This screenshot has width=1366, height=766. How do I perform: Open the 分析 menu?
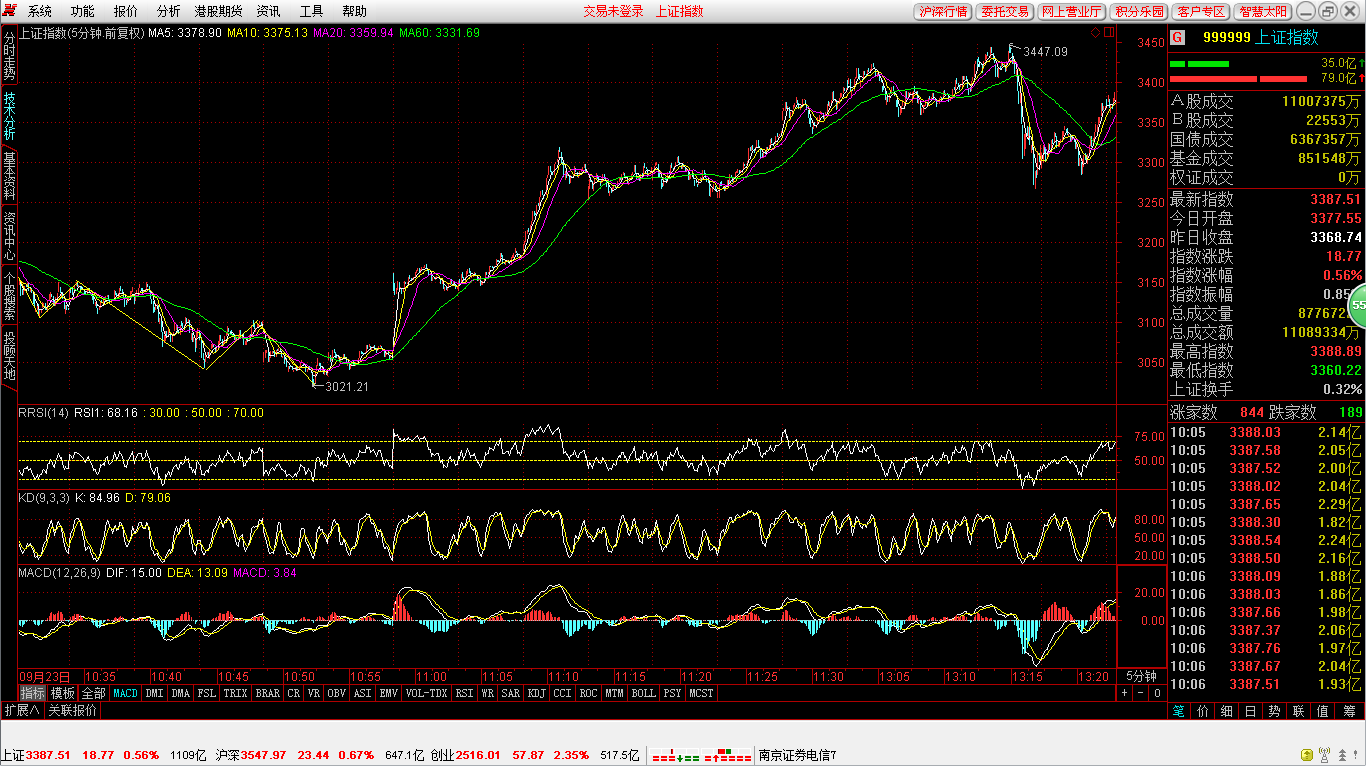point(169,11)
